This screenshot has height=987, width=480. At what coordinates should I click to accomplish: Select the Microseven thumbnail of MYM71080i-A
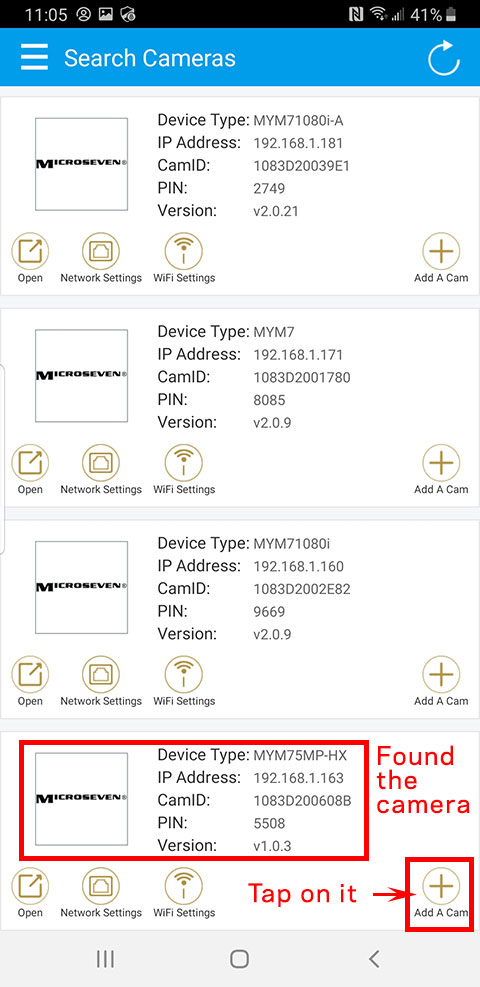tap(81, 164)
